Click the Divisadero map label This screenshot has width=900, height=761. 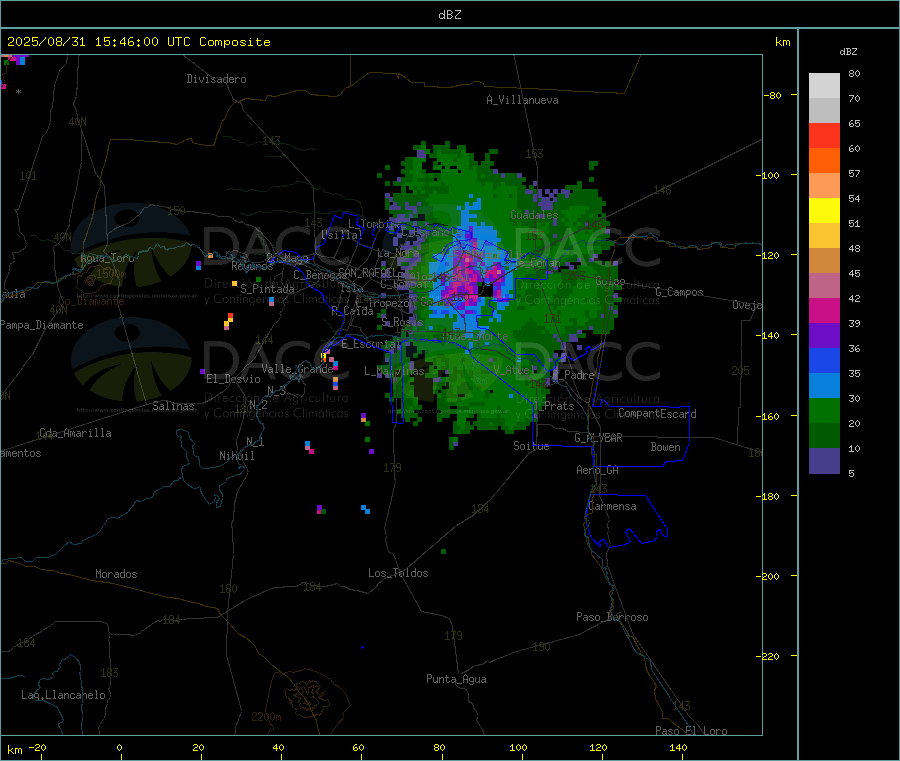click(216, 79)
